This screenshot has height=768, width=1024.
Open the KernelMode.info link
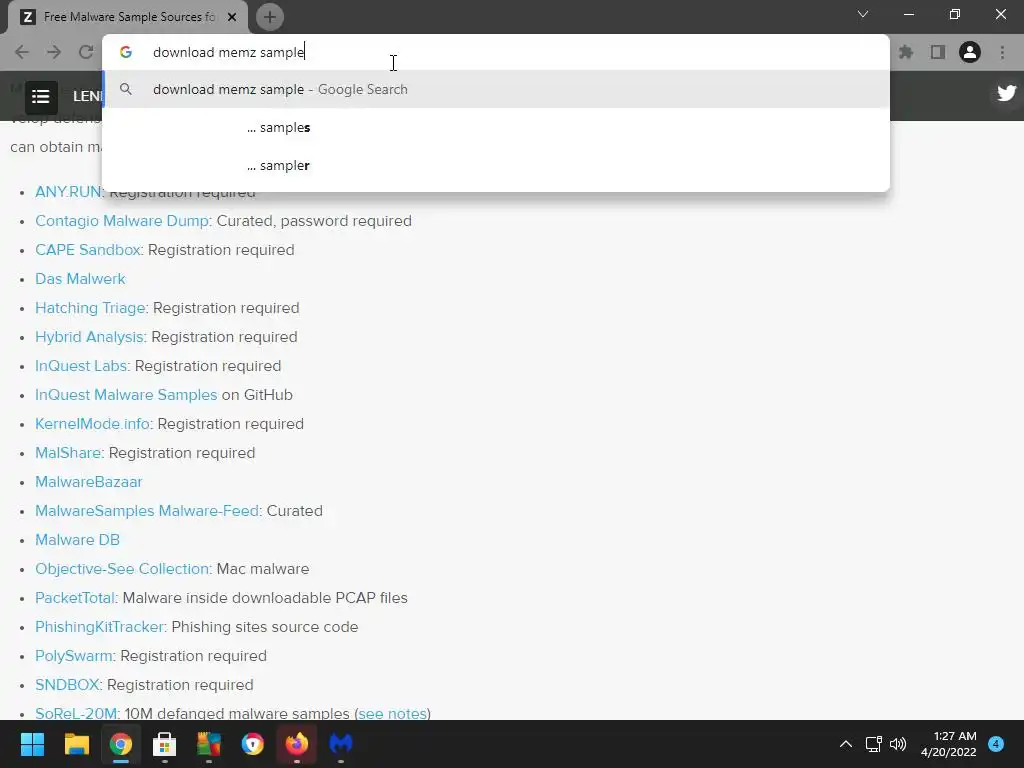93,424
